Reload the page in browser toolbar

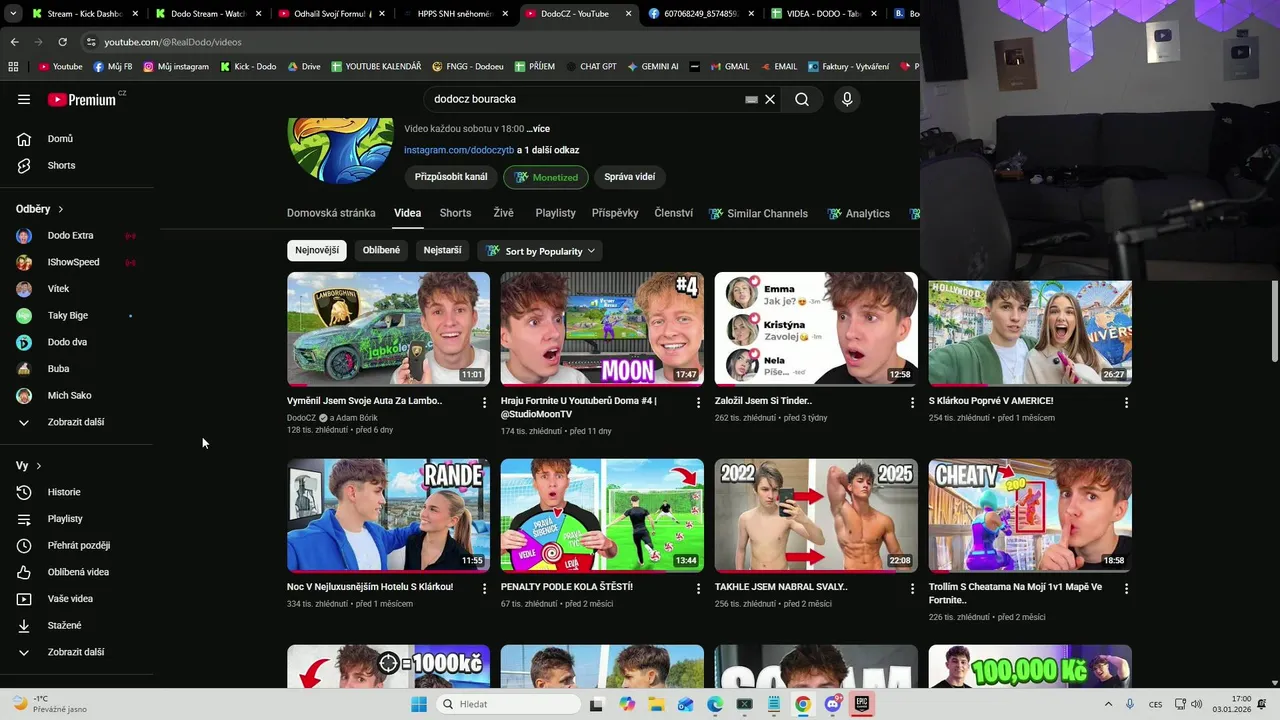(x=62, y=42)
